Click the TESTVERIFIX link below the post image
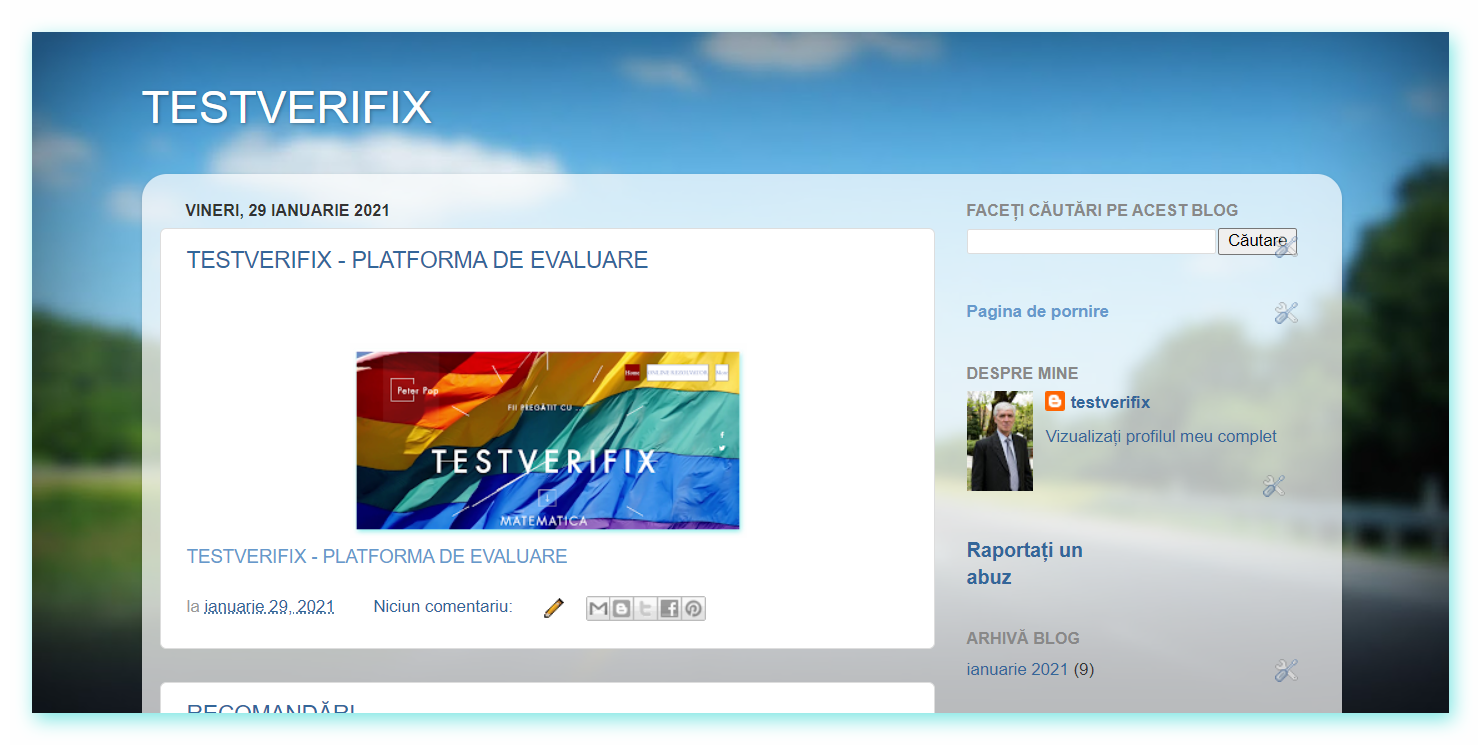The width and height of the screenshot is (1481, 745). click(377, 556)
